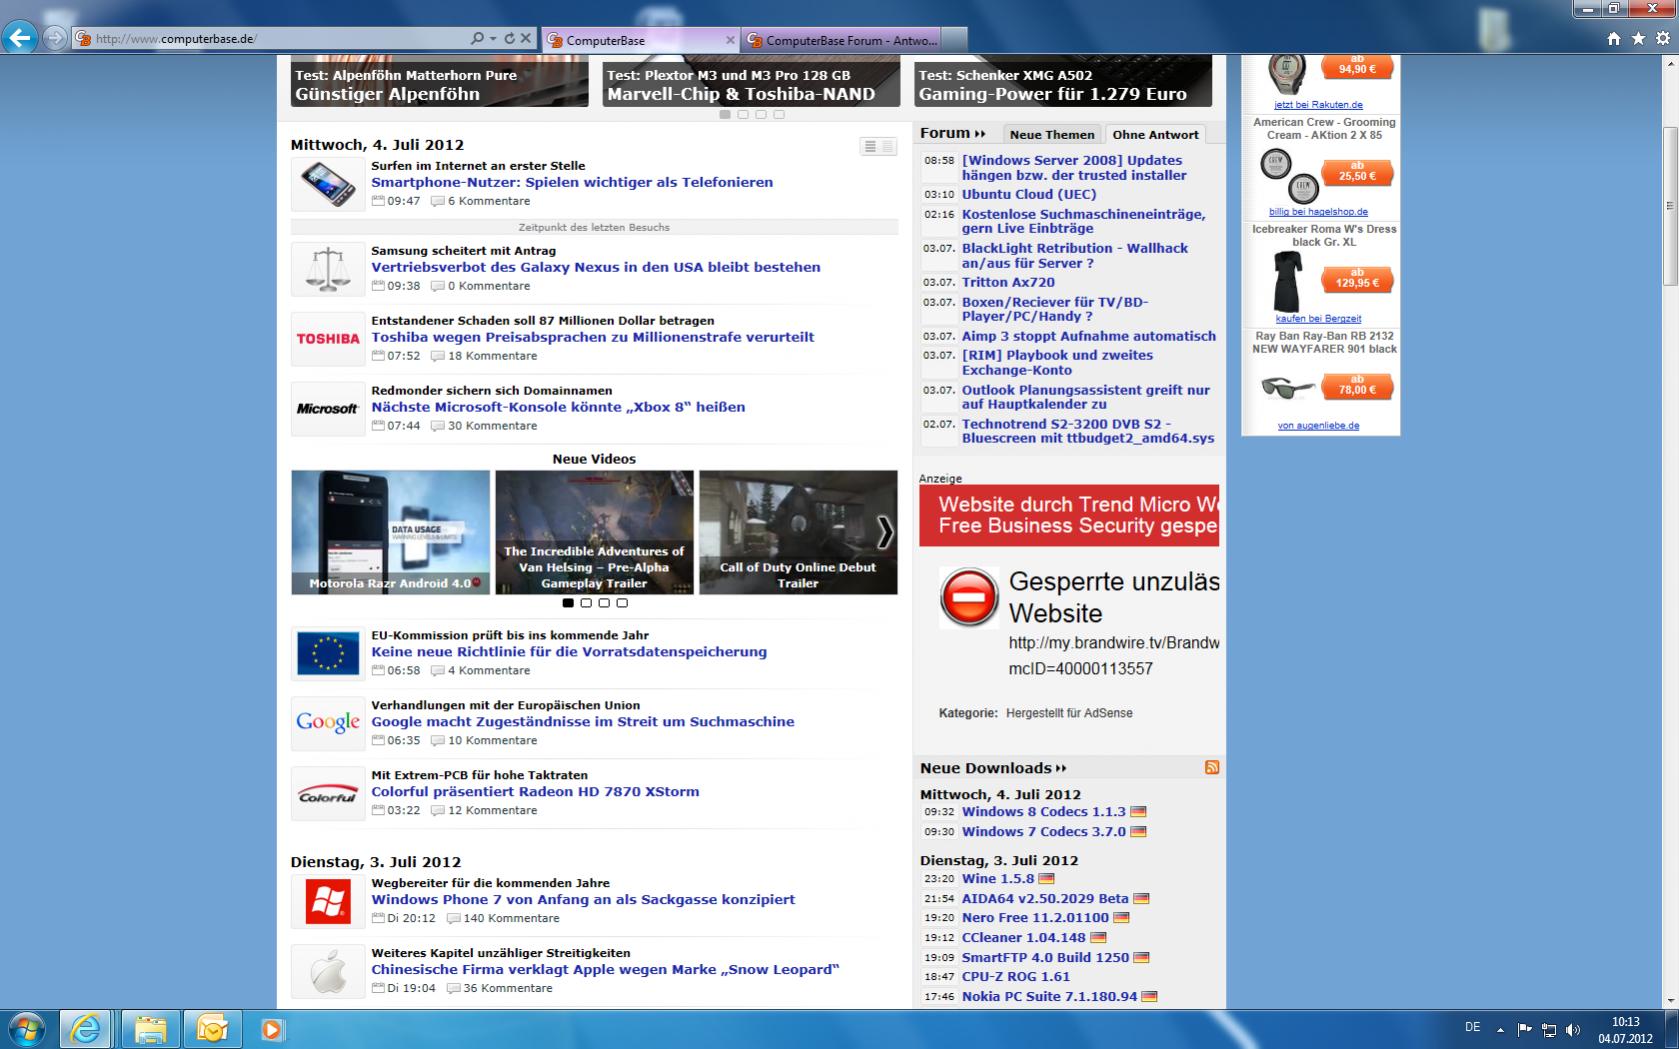Advance videos with the right chevron
1679x1049 pixels.
click(x=885, y=533)
